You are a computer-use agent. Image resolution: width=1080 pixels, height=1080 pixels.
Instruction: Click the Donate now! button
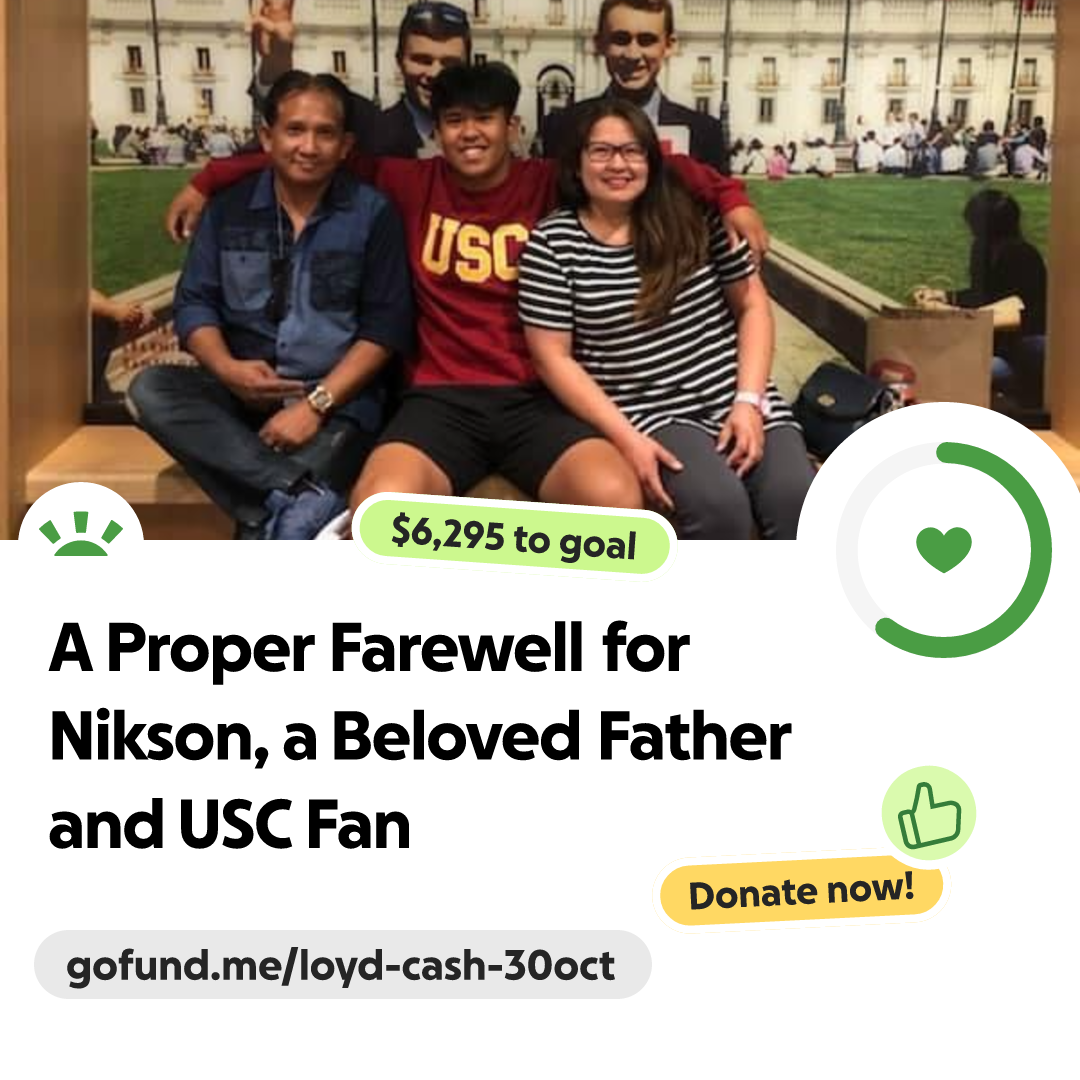(x=801, y=891)
